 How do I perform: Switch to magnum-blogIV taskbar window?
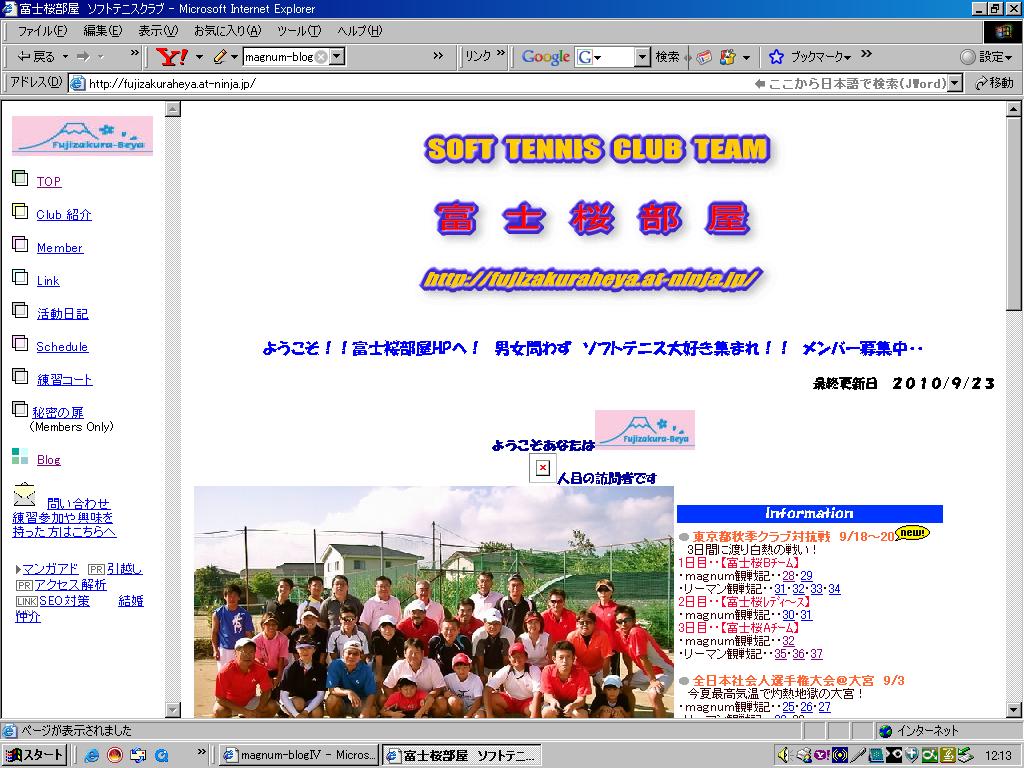tap(298, 755)
